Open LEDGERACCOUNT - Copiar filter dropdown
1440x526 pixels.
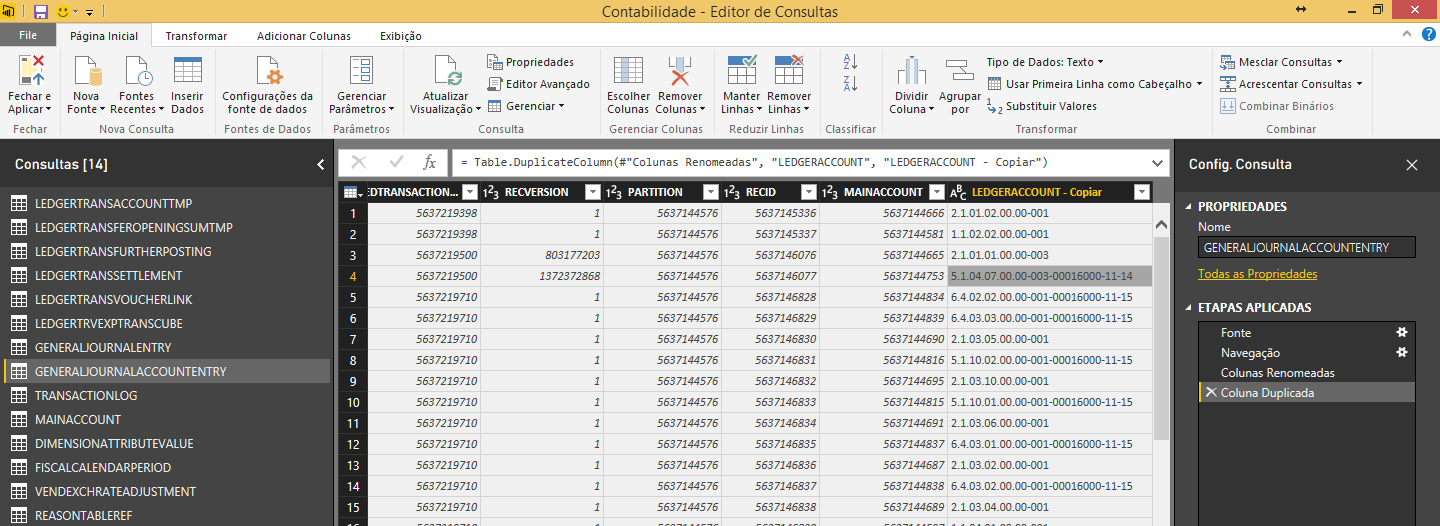point(1141,192)
